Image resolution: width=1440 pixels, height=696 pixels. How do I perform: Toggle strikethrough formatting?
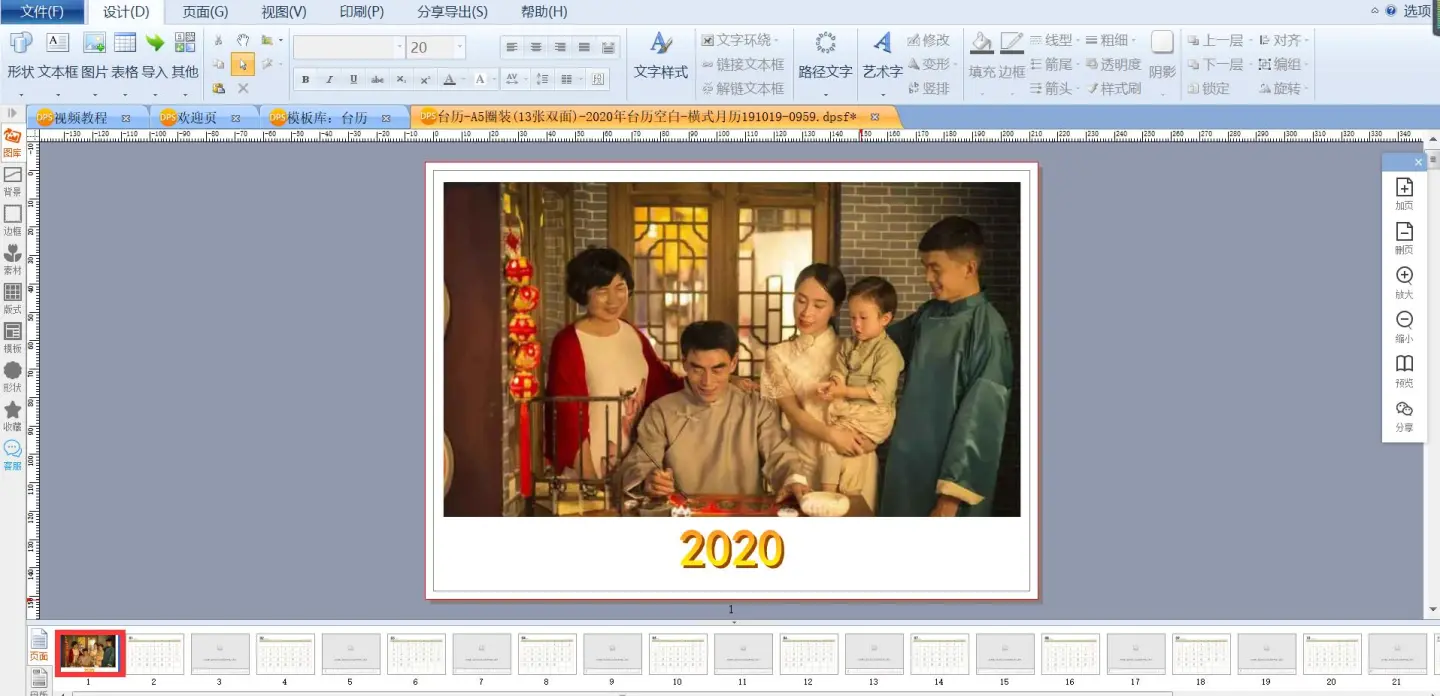pos(377,79)
